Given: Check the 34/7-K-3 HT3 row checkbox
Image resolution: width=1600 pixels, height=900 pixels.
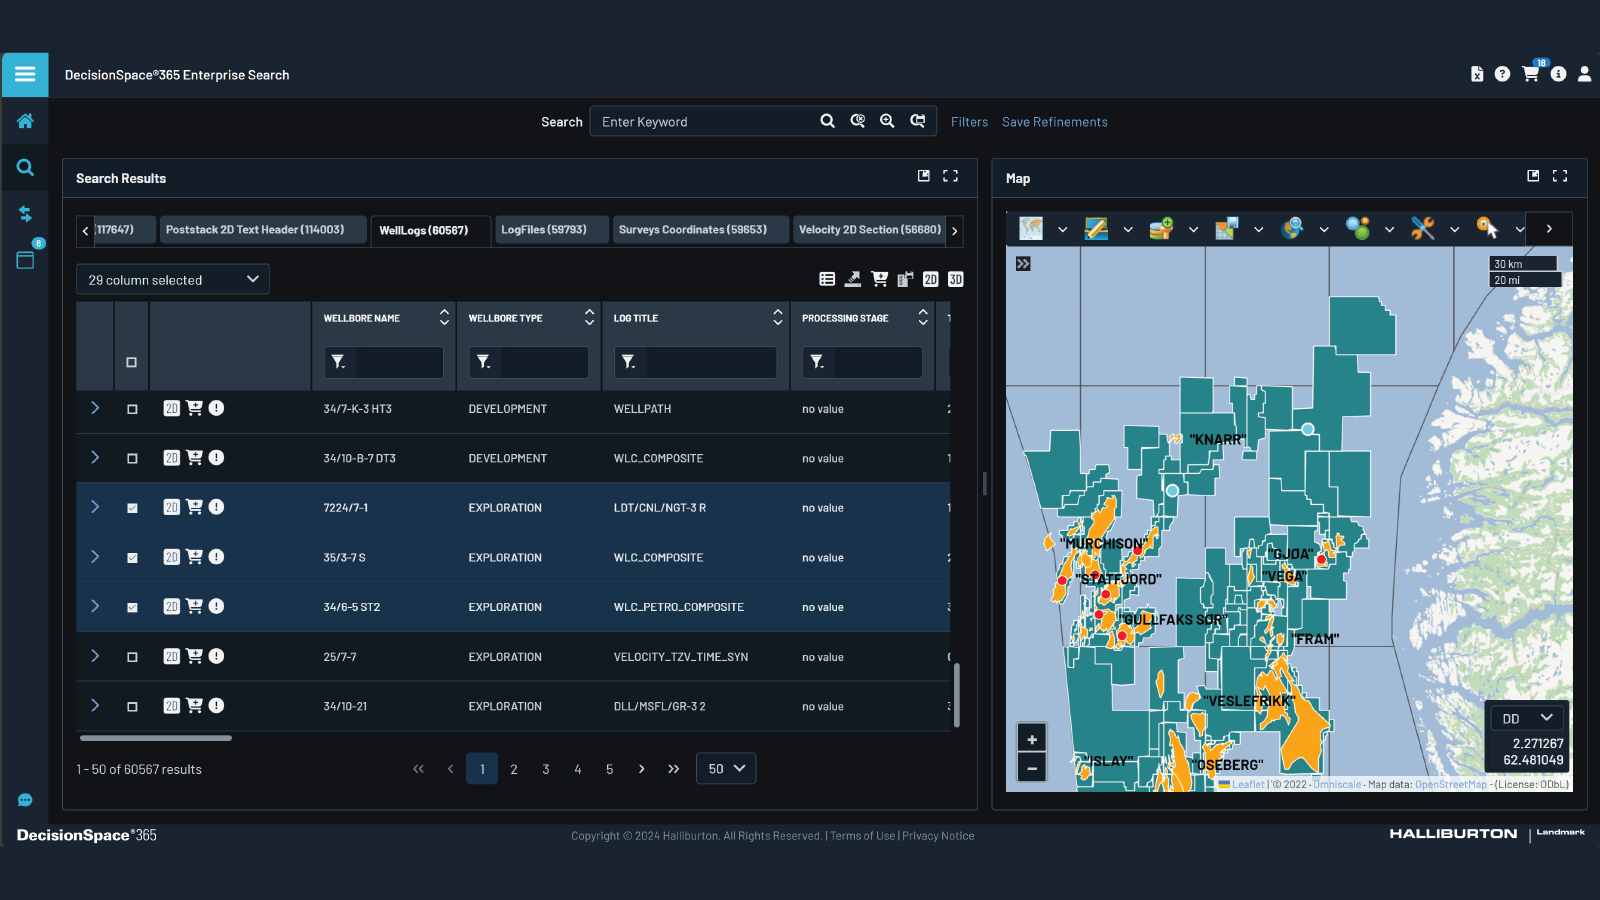Looking at the screenshot, I should (x=132, y=409).
